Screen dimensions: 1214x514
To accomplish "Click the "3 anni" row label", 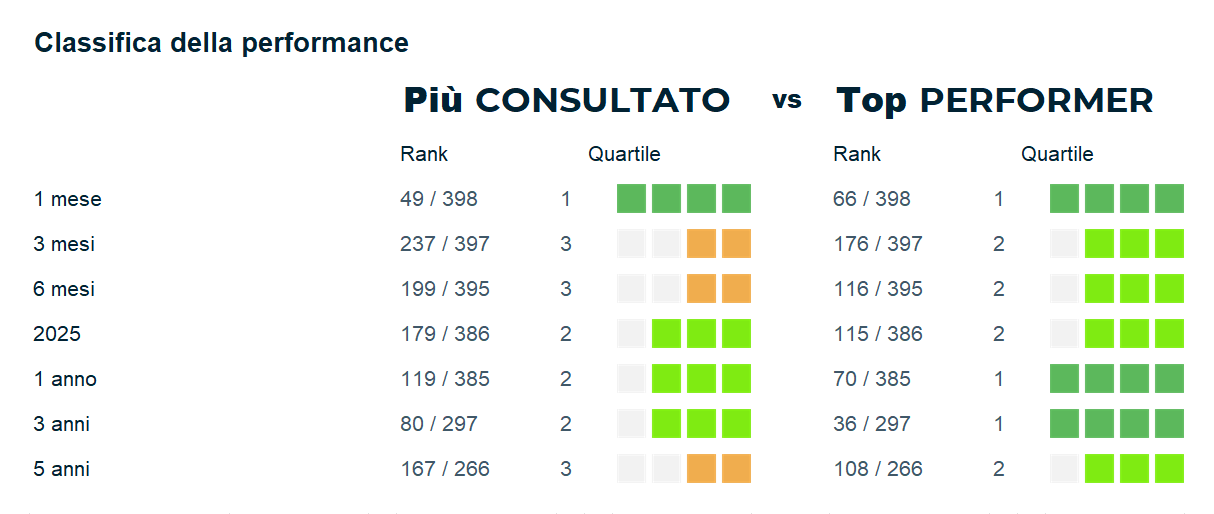I will [x=61, y=424].
